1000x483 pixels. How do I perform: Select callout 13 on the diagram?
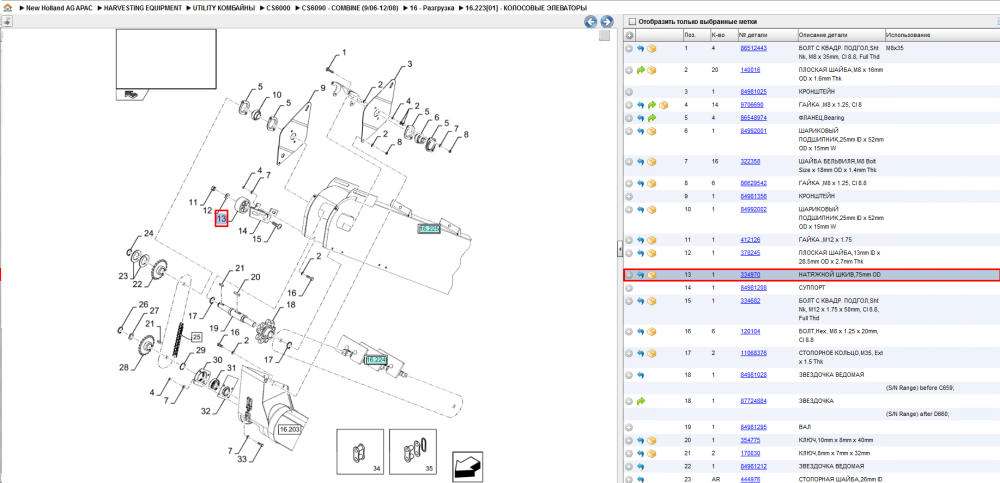(x=221, y=218)
